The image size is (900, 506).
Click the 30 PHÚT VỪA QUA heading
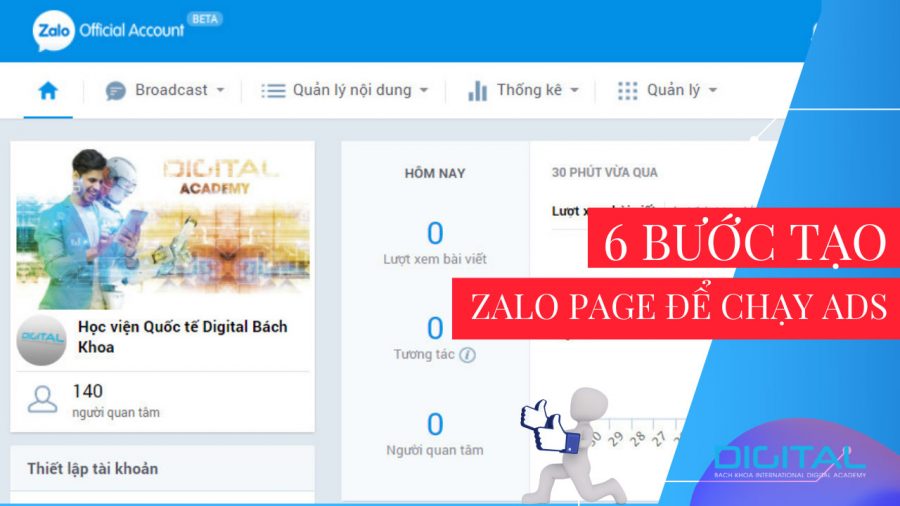tap(604, 173)
